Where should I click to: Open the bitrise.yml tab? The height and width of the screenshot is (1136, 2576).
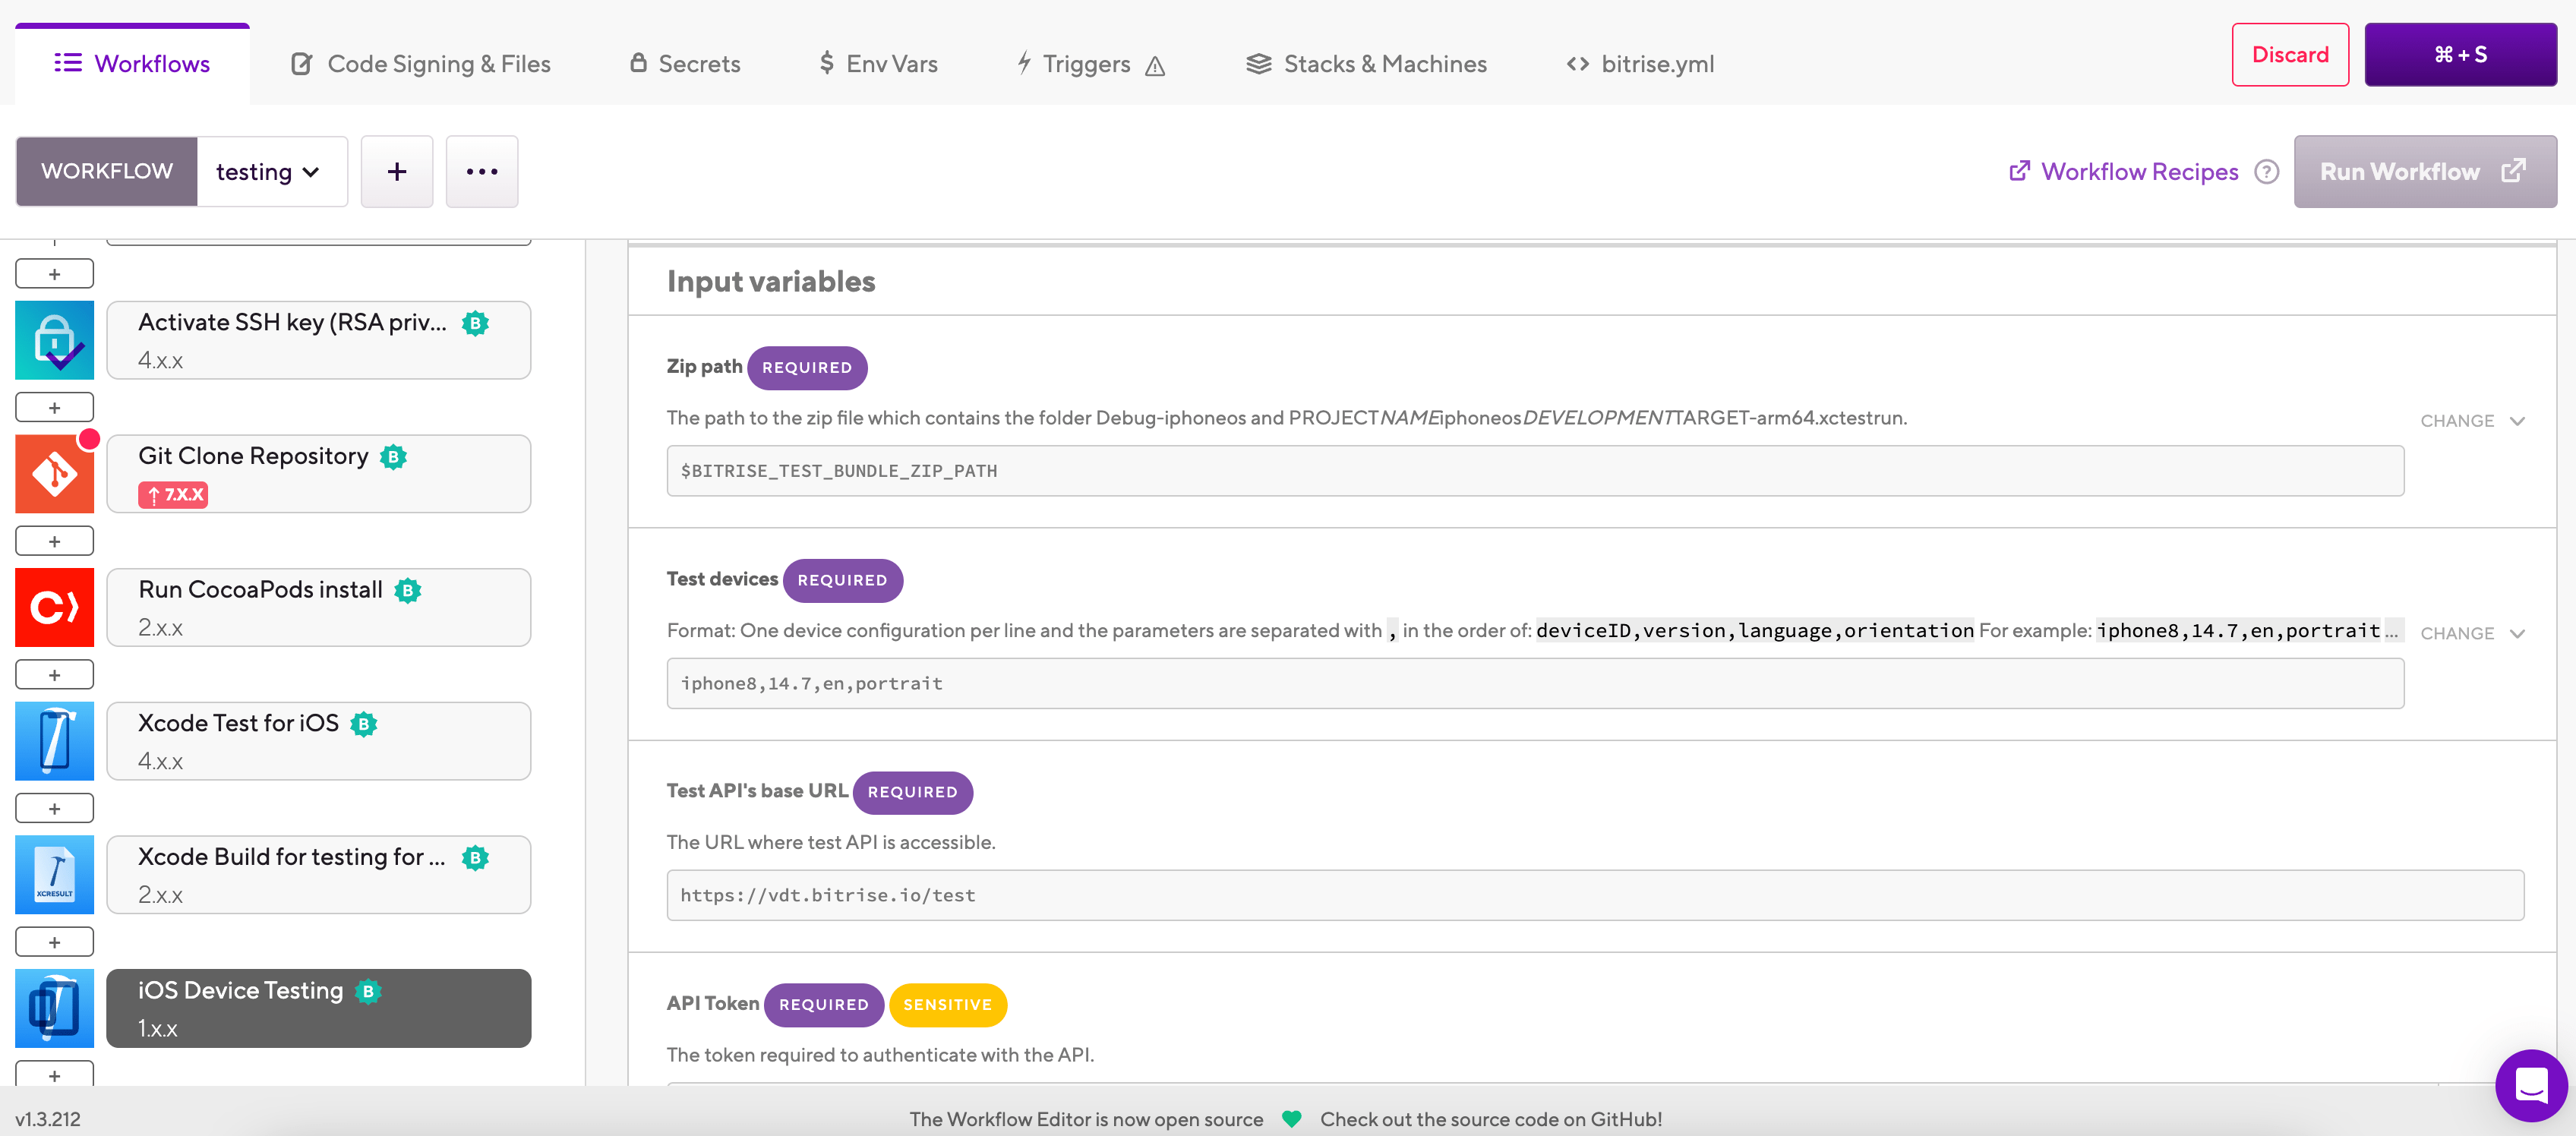[x=1640, y=64]
